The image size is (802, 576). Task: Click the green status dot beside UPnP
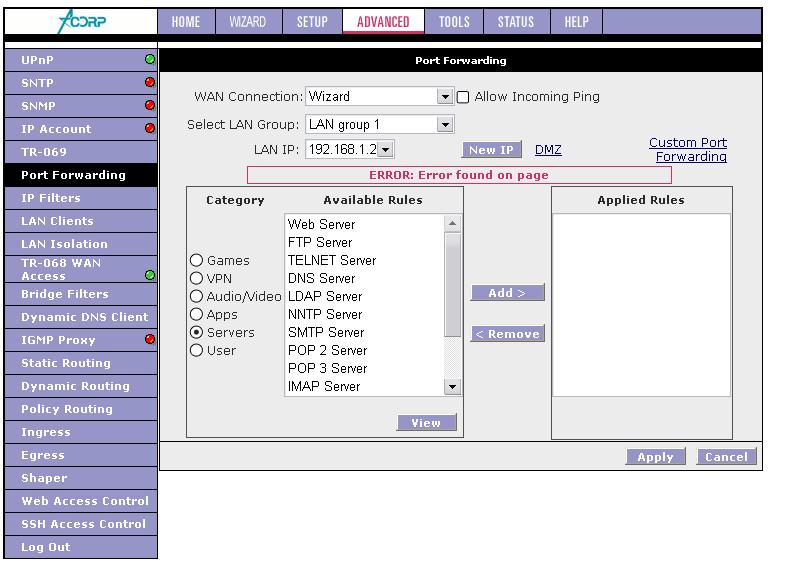point(150,60)
